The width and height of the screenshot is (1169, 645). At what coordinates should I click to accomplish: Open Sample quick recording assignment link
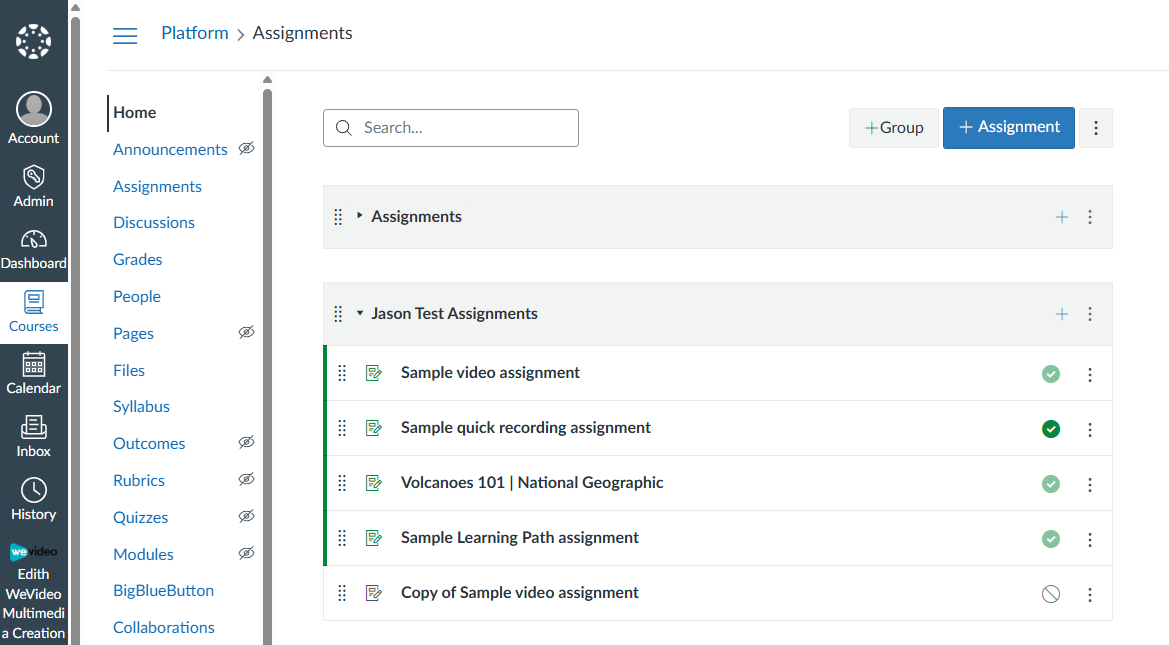(x=526, y=428)
